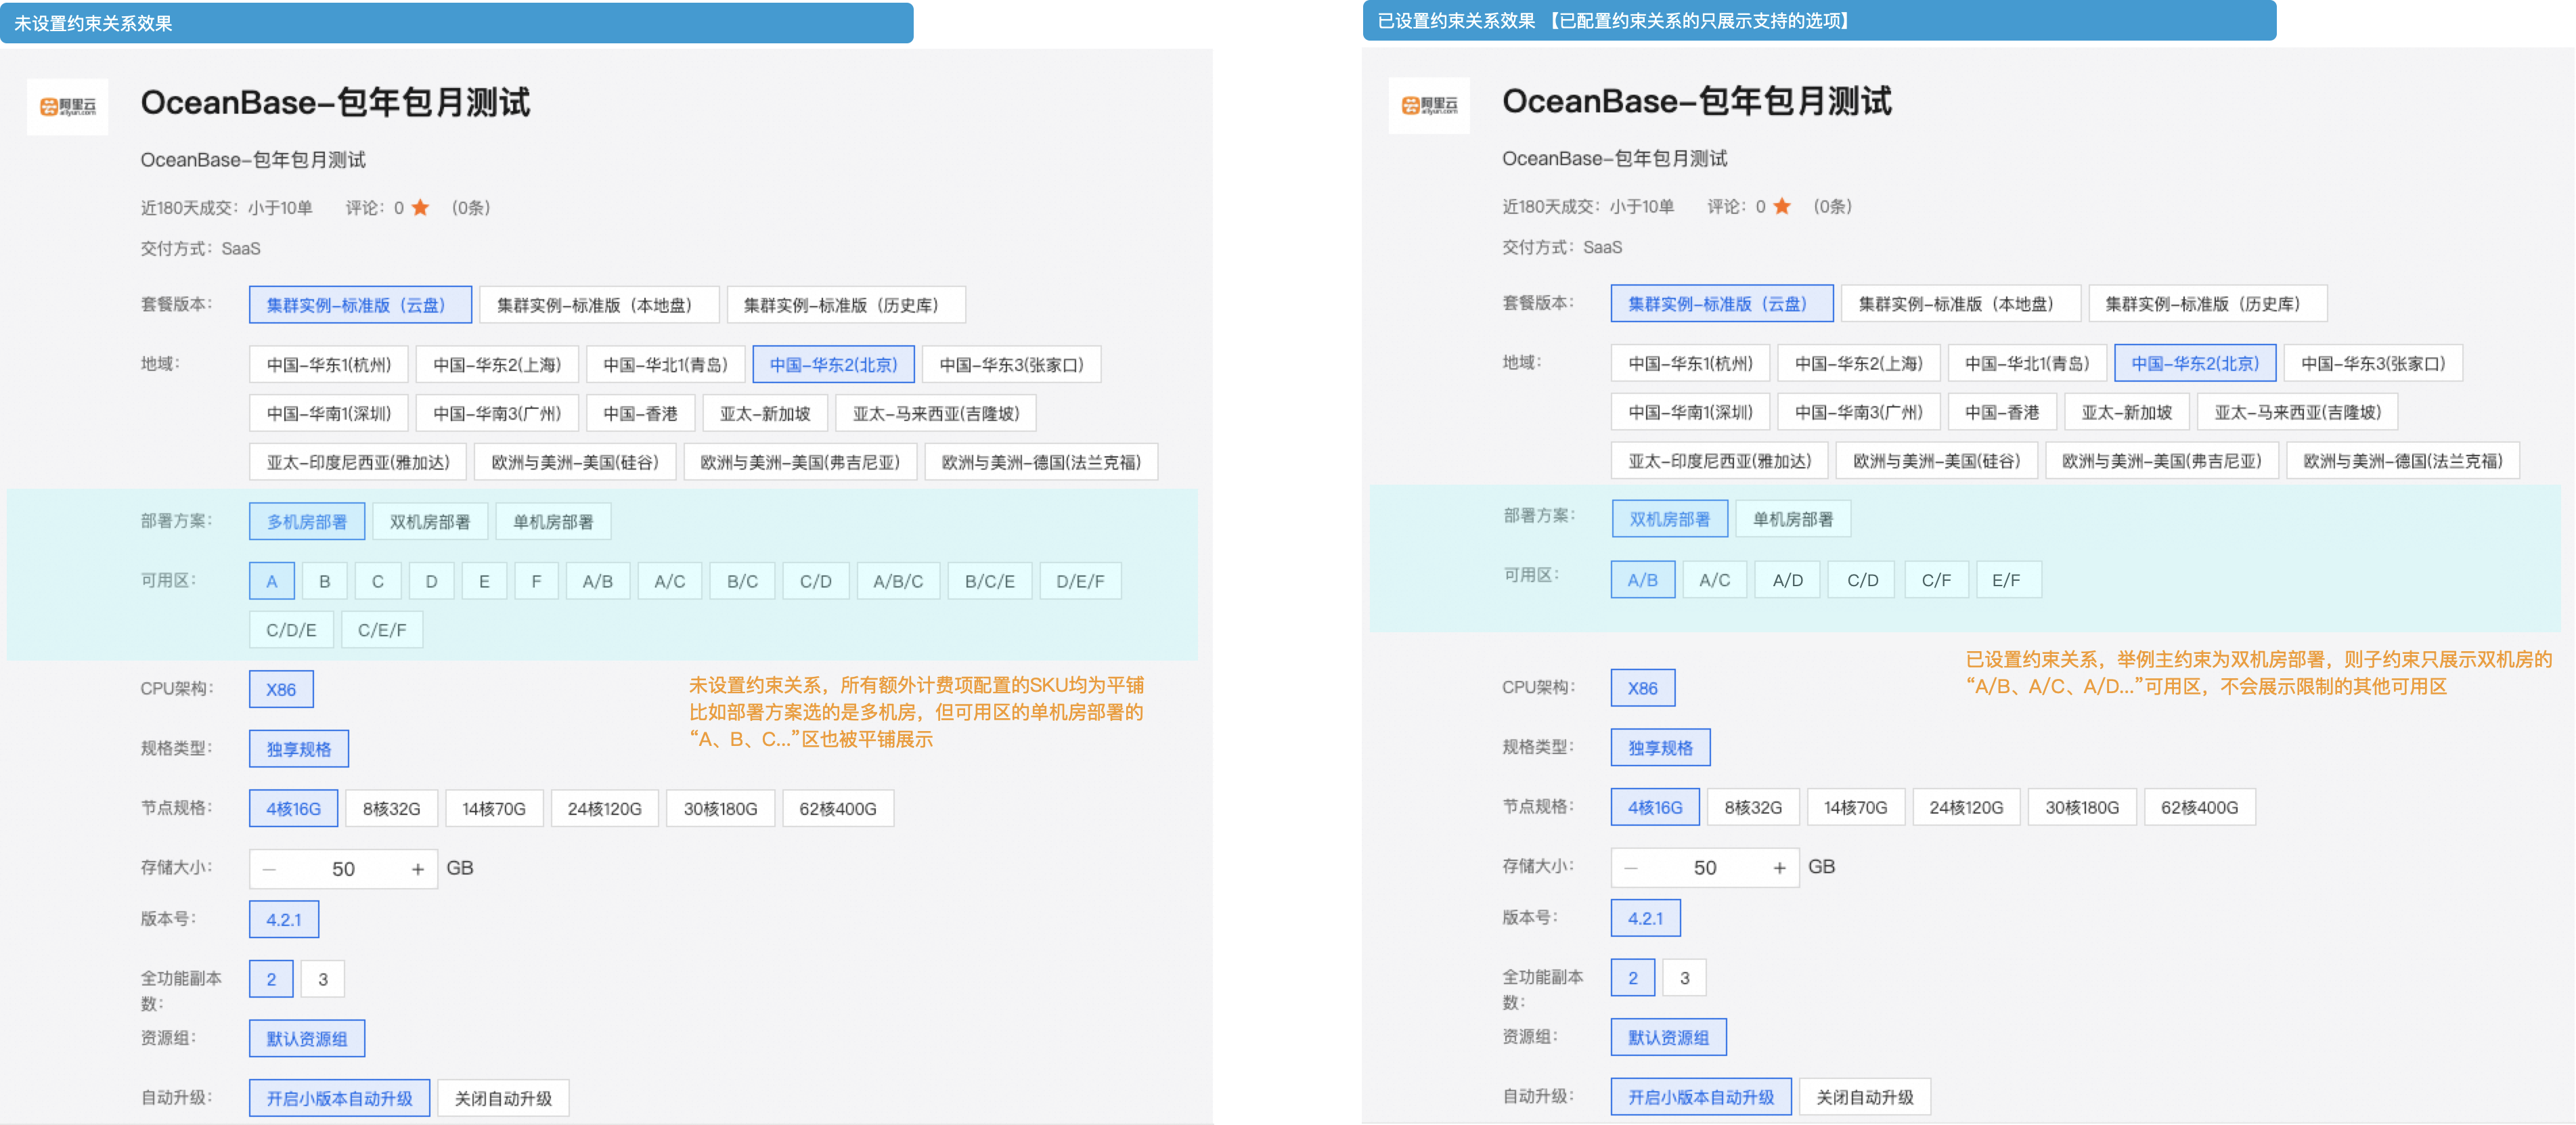Select version 4.2.1 in the right panel
This screenshot has height=1125, width=2576.
click(x=1646, y=918)
